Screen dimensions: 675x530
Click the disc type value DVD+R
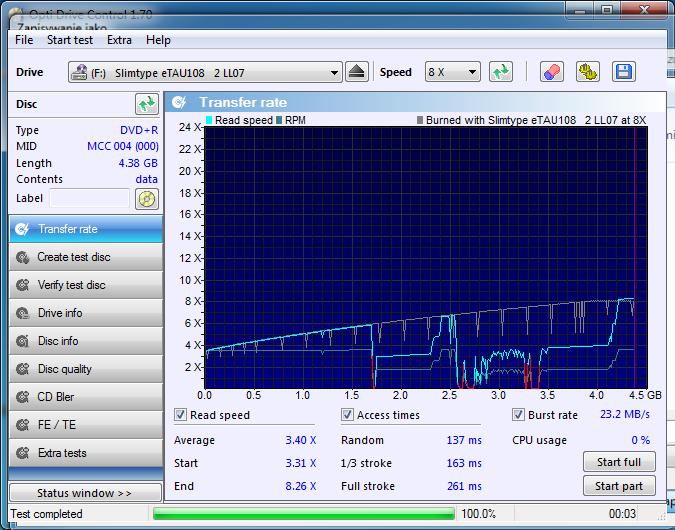[139, 130]
